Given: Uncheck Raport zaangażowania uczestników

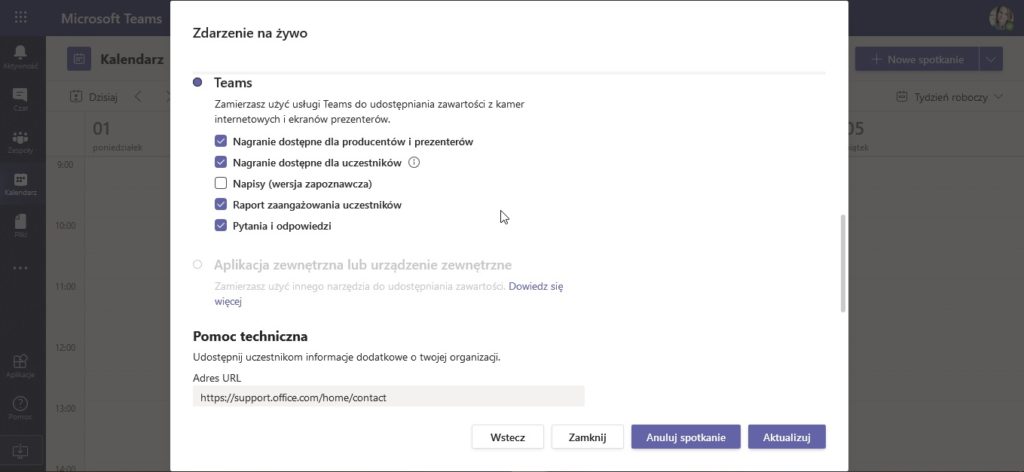Looking at the screenshot, I should pos(221,204).
